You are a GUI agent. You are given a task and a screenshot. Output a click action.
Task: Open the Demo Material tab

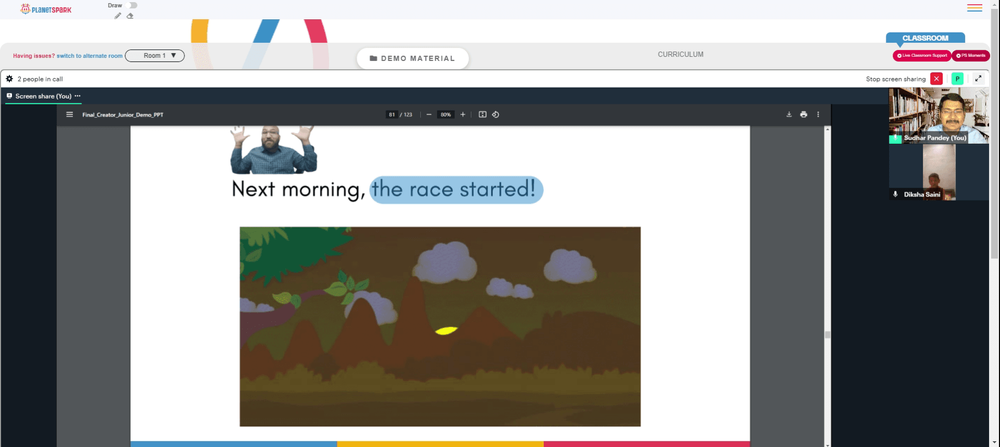click(413, 58)
